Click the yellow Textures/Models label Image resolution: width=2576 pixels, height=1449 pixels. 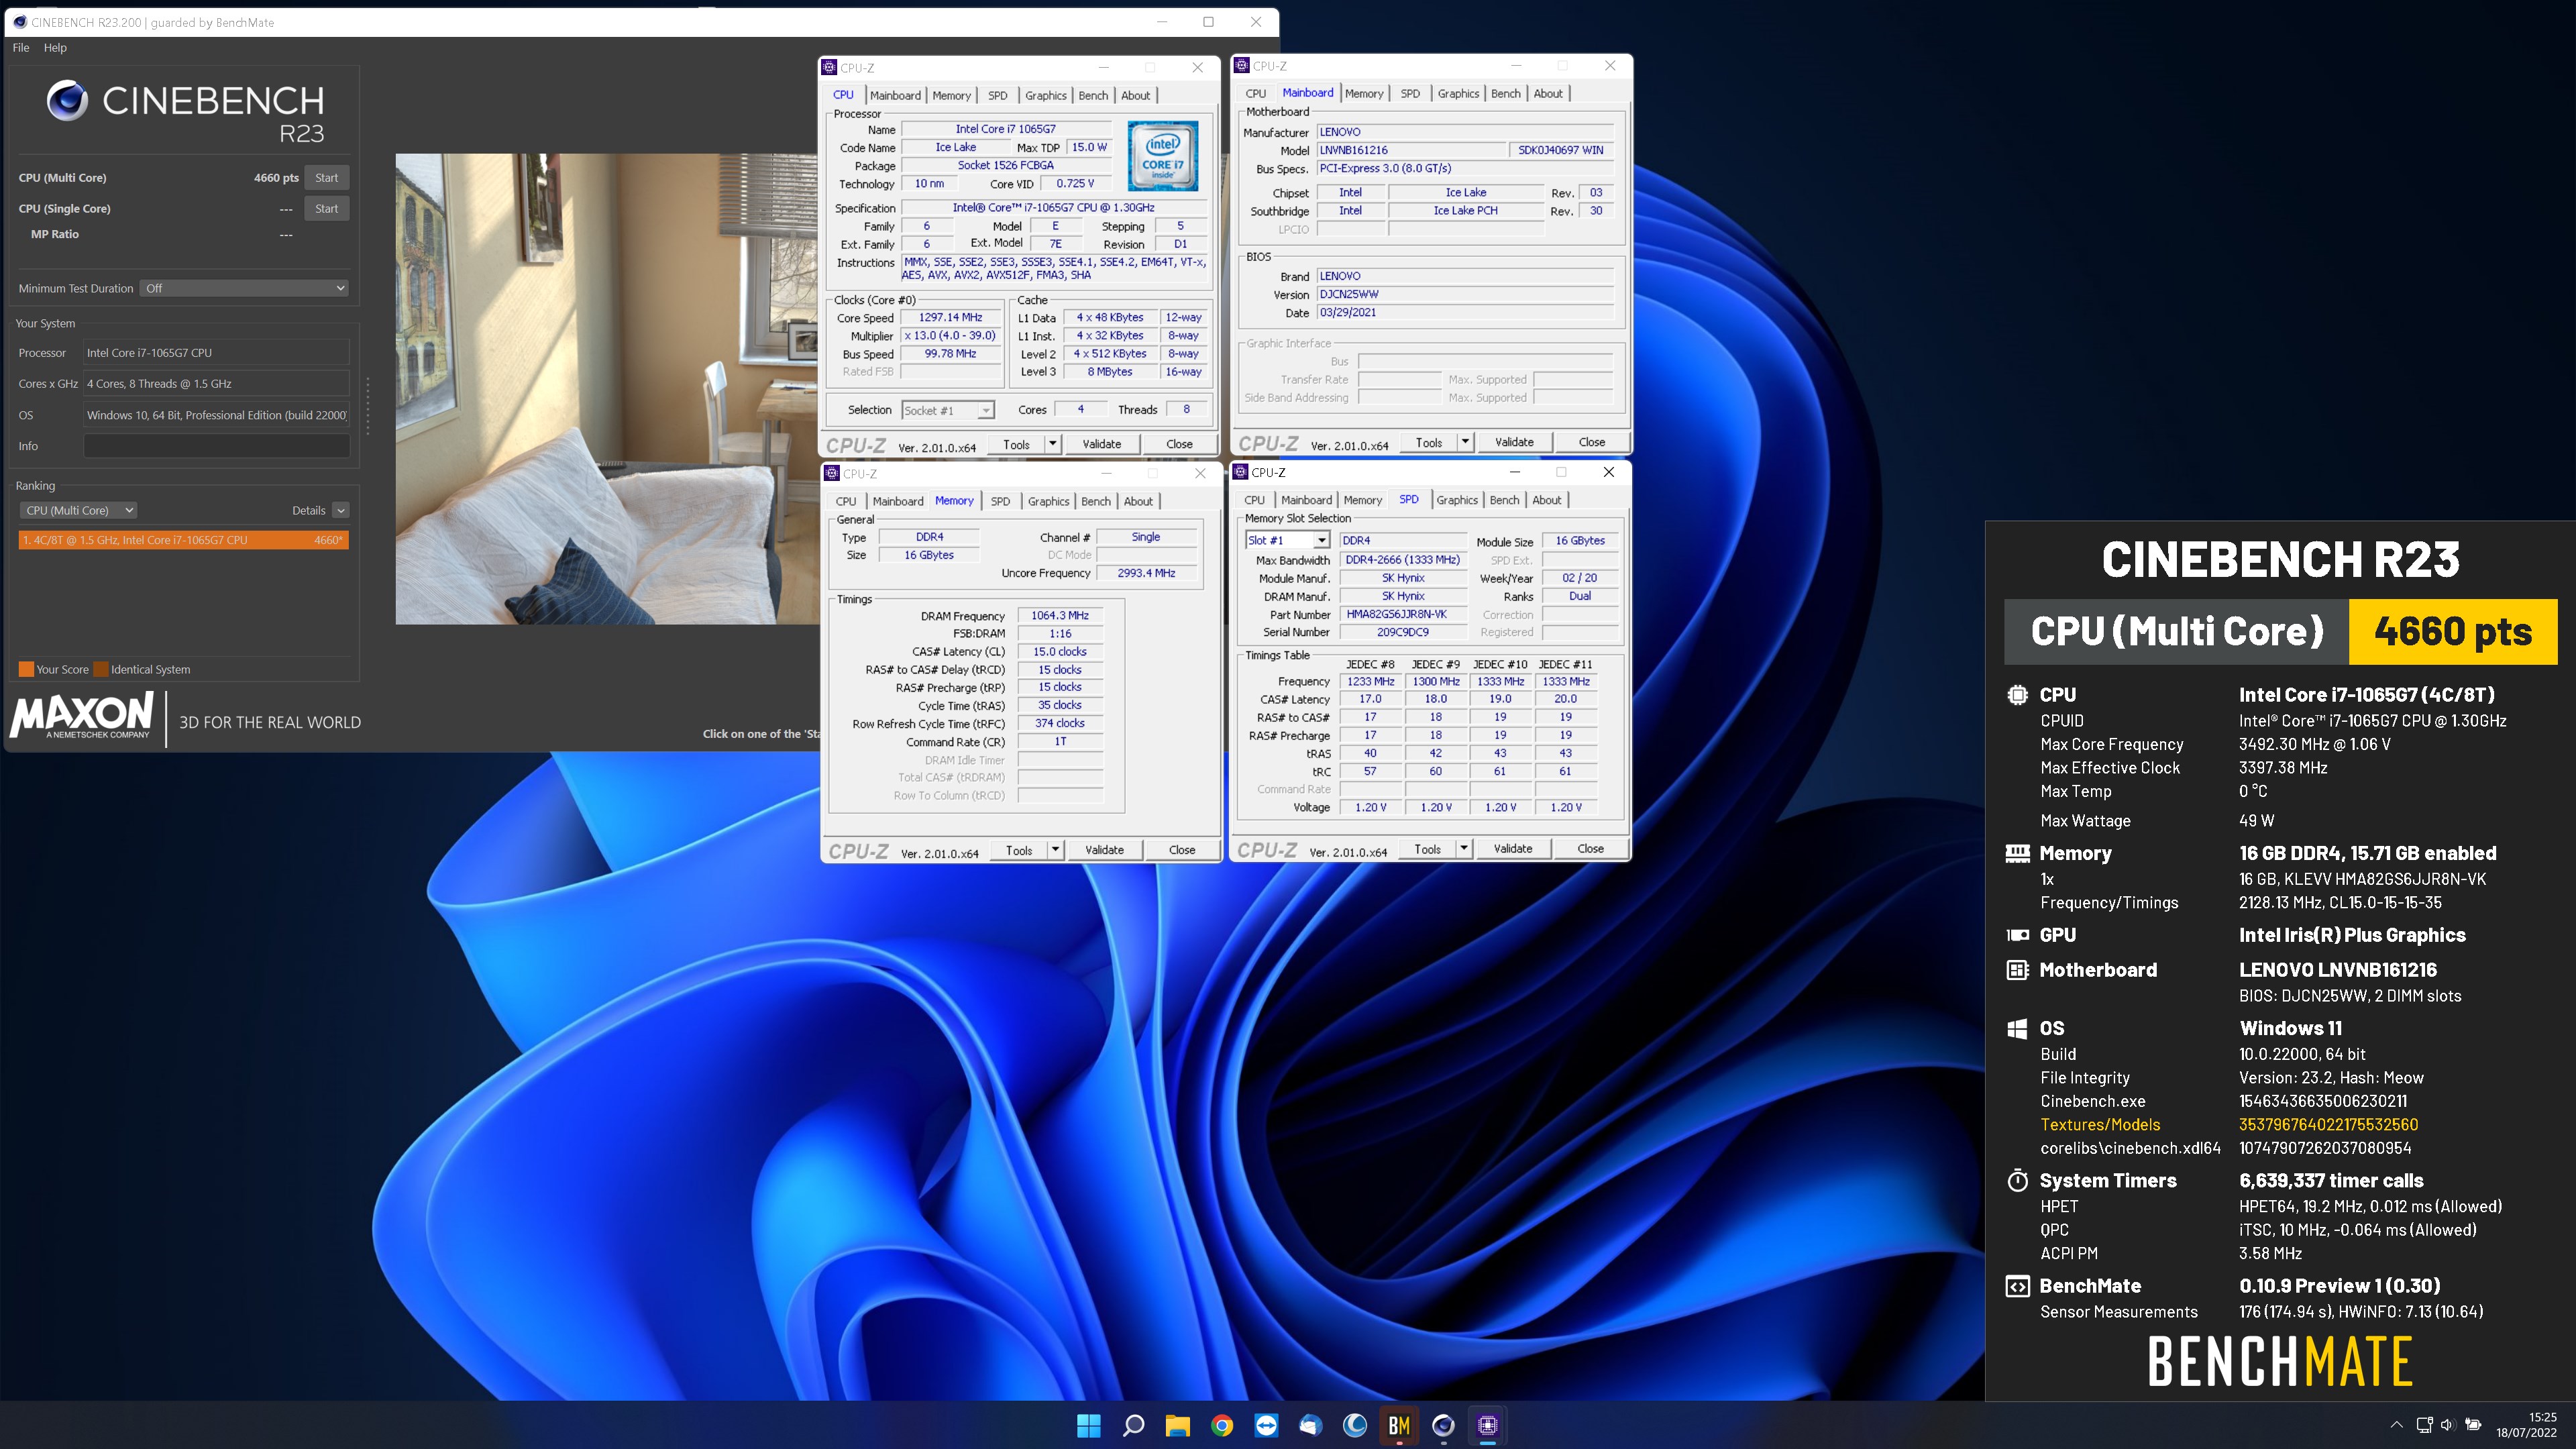click(x=2100, y=1125)
